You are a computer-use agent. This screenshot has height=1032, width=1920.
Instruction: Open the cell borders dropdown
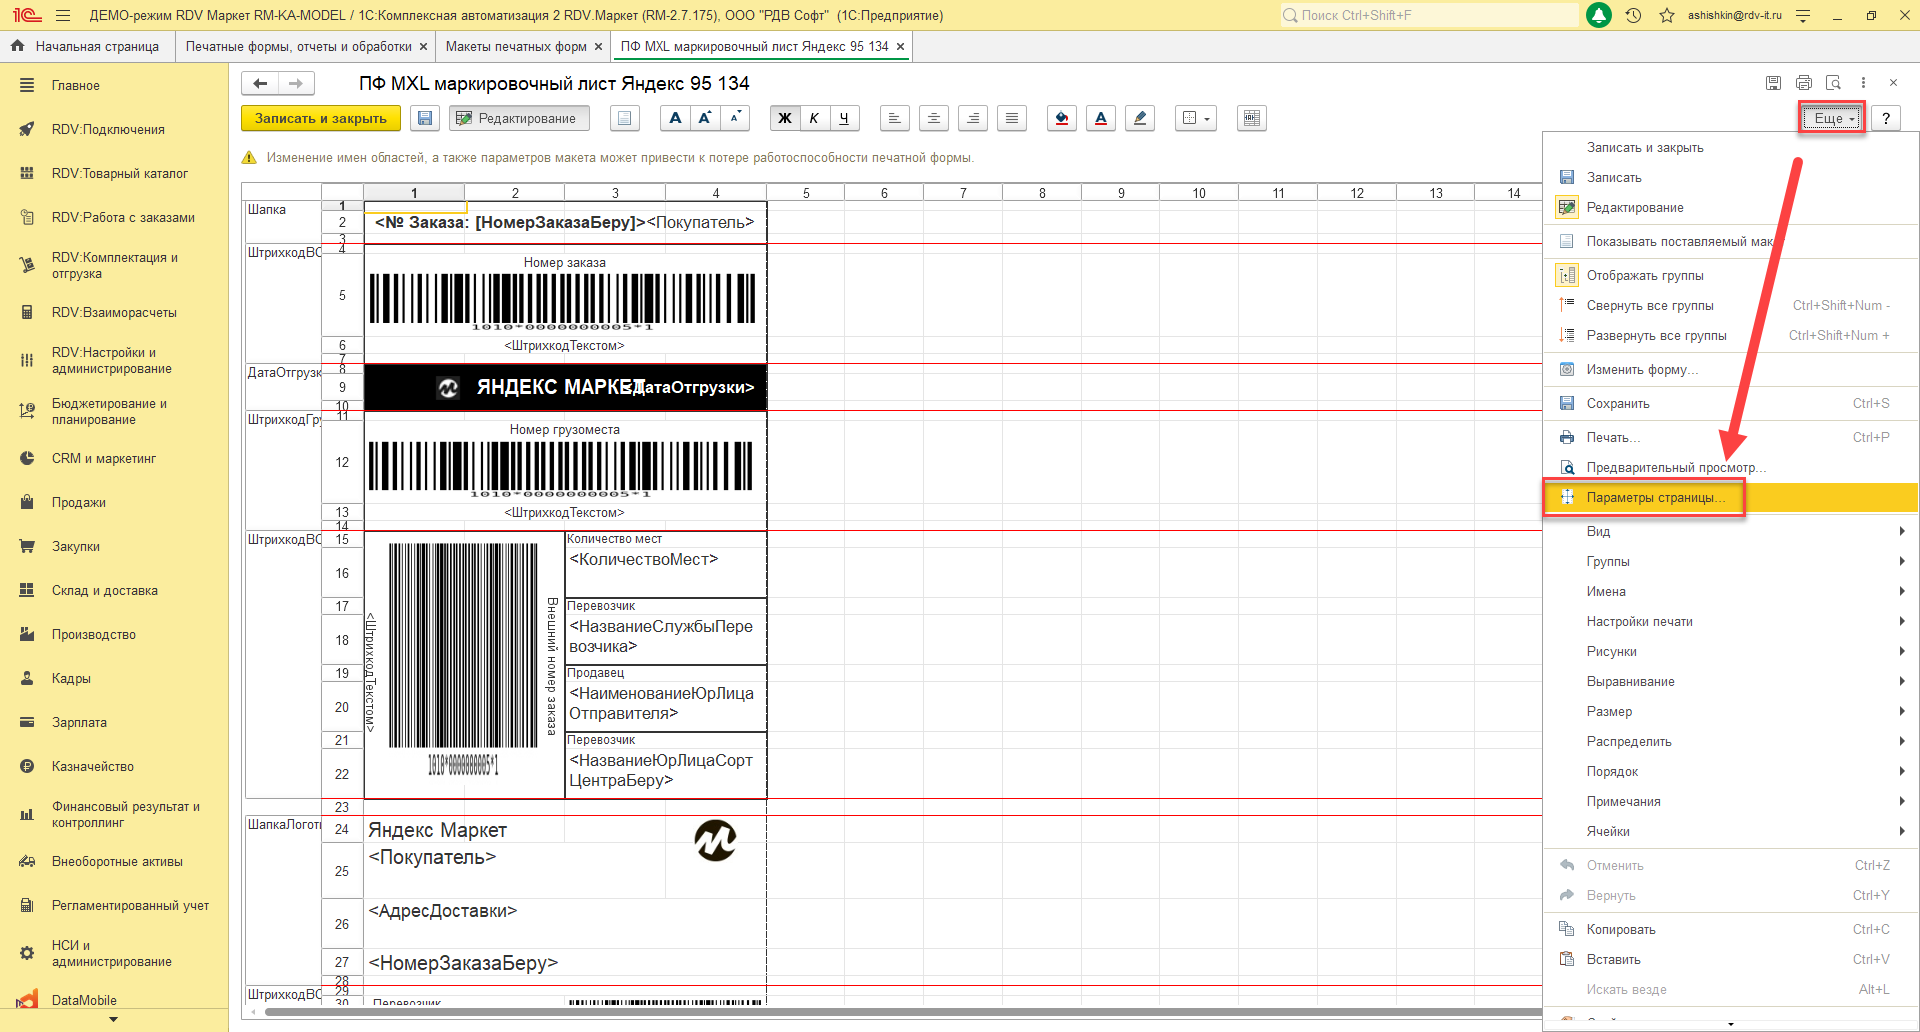(x=1196, y=118)
